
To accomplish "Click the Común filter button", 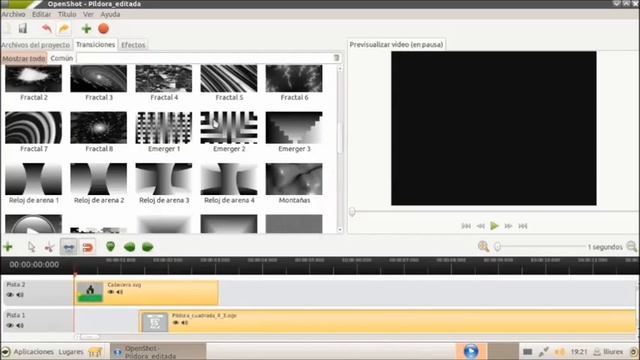I will pos(62,58).
